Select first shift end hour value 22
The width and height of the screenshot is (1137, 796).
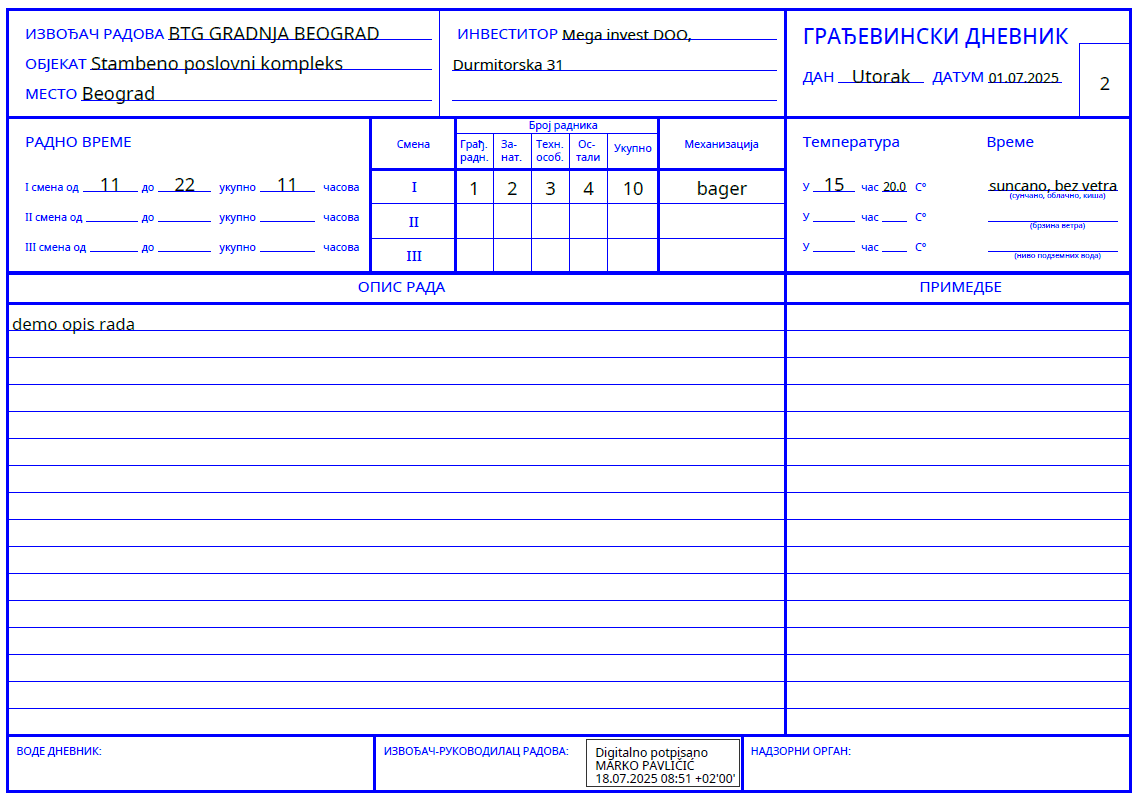(x=184, y=185)
